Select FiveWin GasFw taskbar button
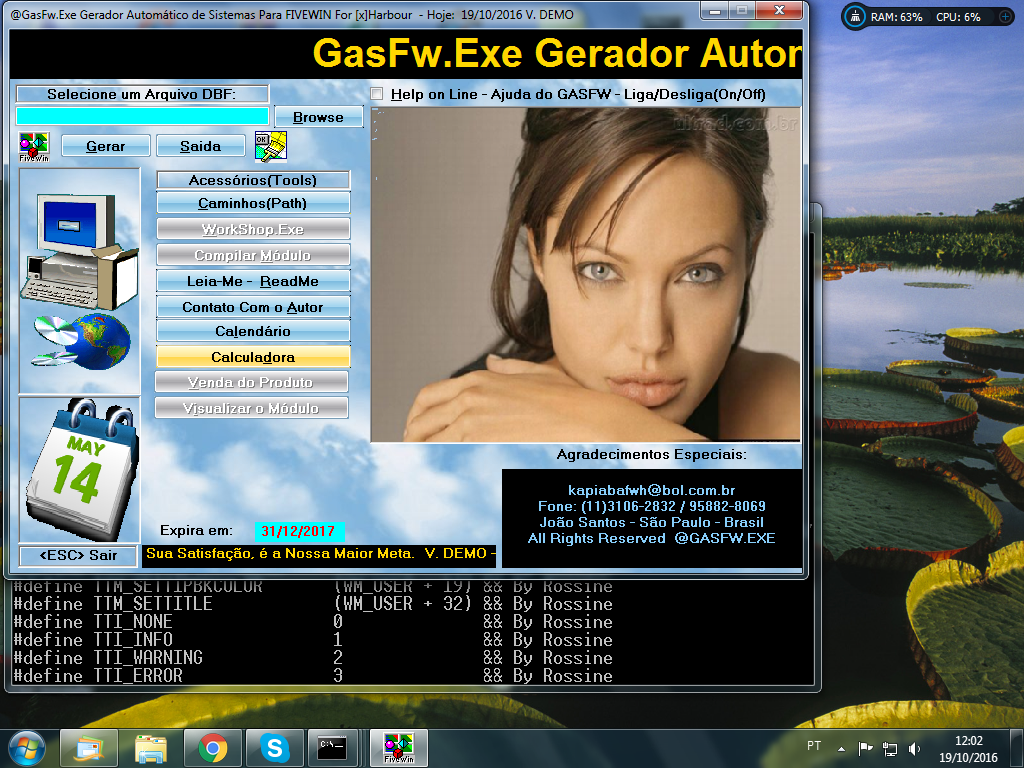 [399, 748]
